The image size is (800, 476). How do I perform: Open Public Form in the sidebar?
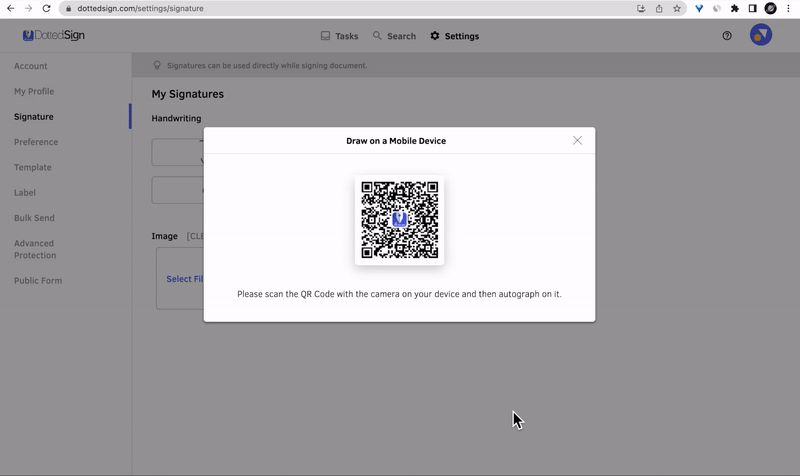tap(38, 281)
